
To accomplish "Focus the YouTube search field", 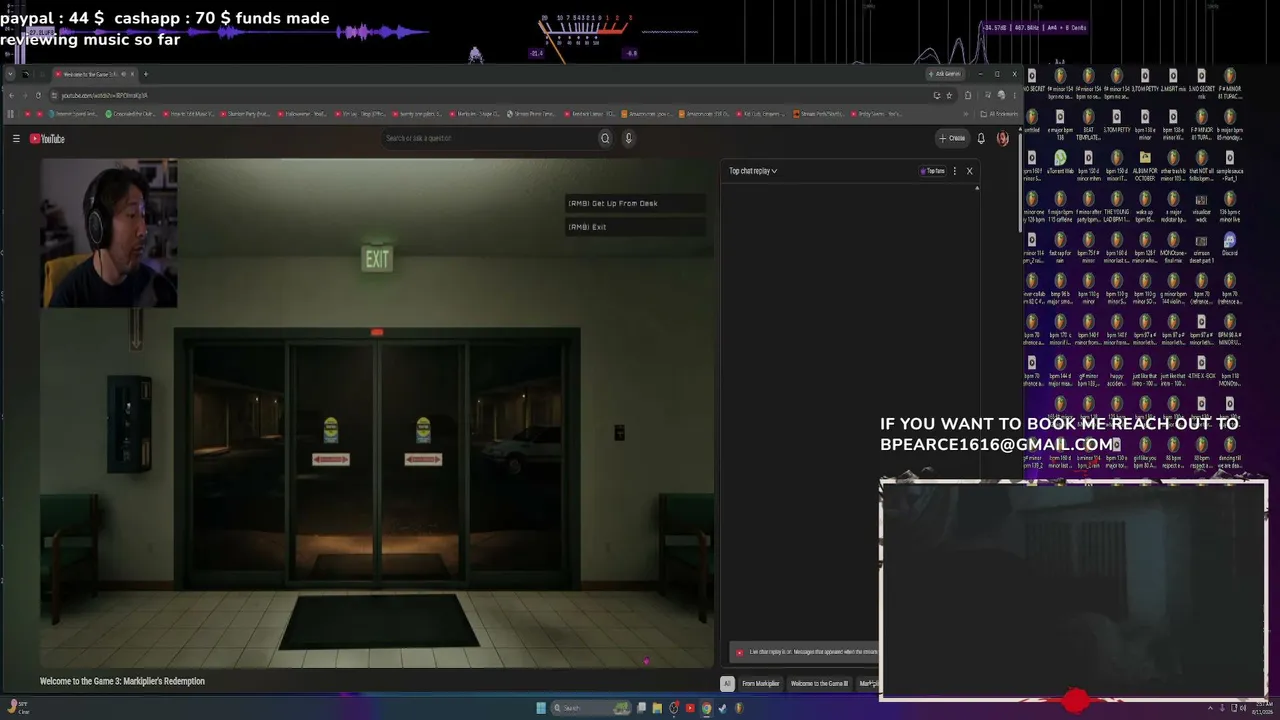I will pyautogui.click(x=490, y=139).
